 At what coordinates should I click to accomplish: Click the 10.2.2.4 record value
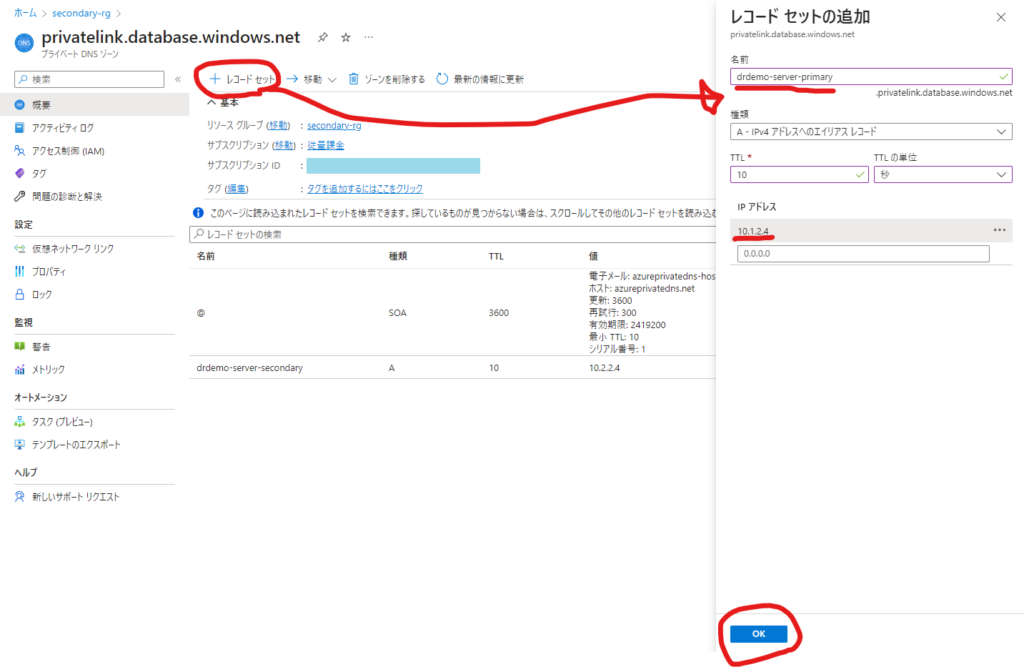[604, 368]
